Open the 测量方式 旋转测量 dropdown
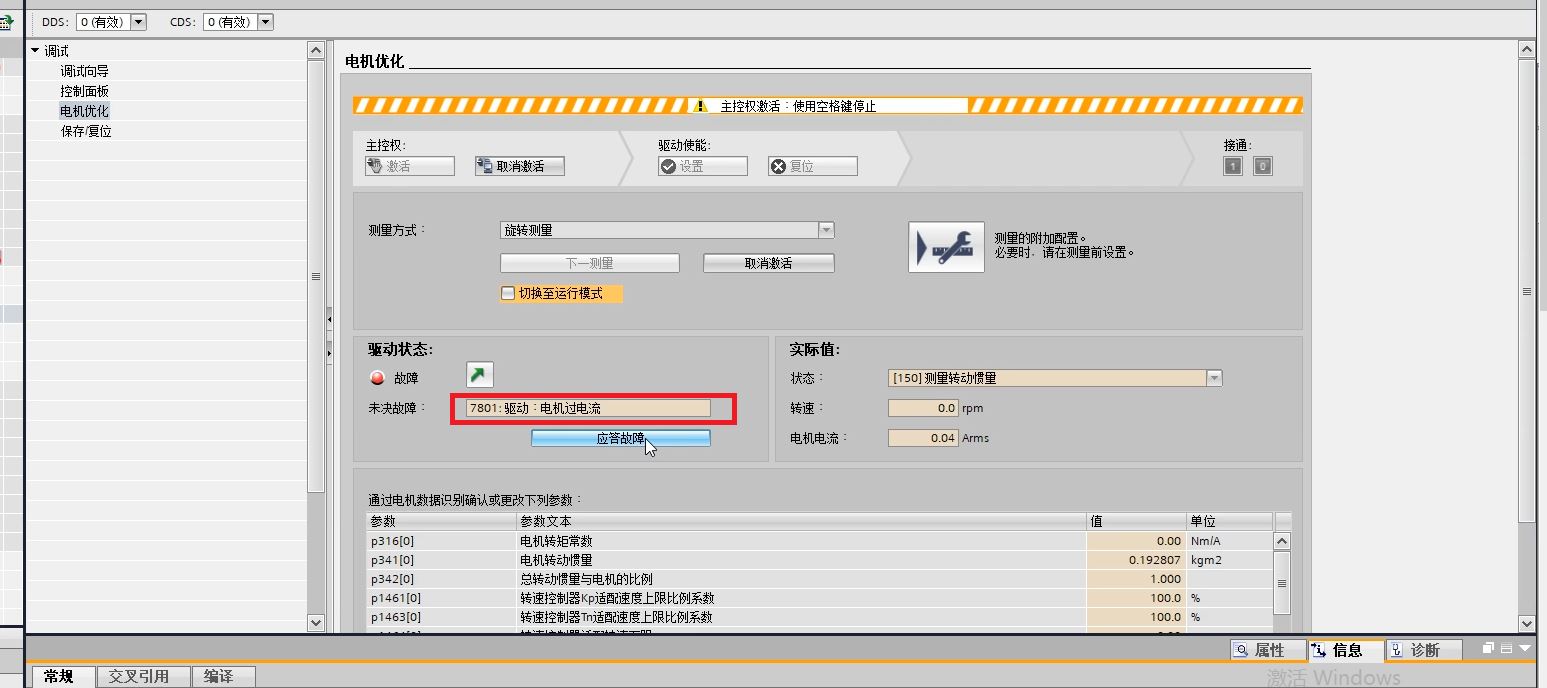This screenshot has height=688, width=1547. (825, 230)
